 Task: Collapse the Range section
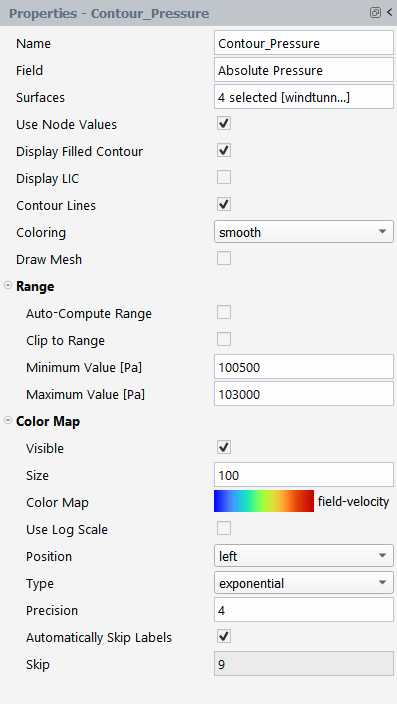(x=8, y=286)
